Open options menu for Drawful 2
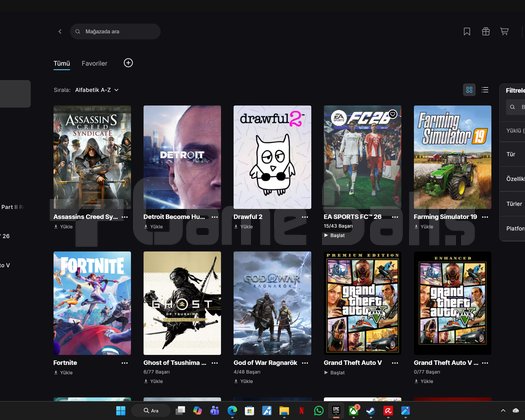 [305, 217]
